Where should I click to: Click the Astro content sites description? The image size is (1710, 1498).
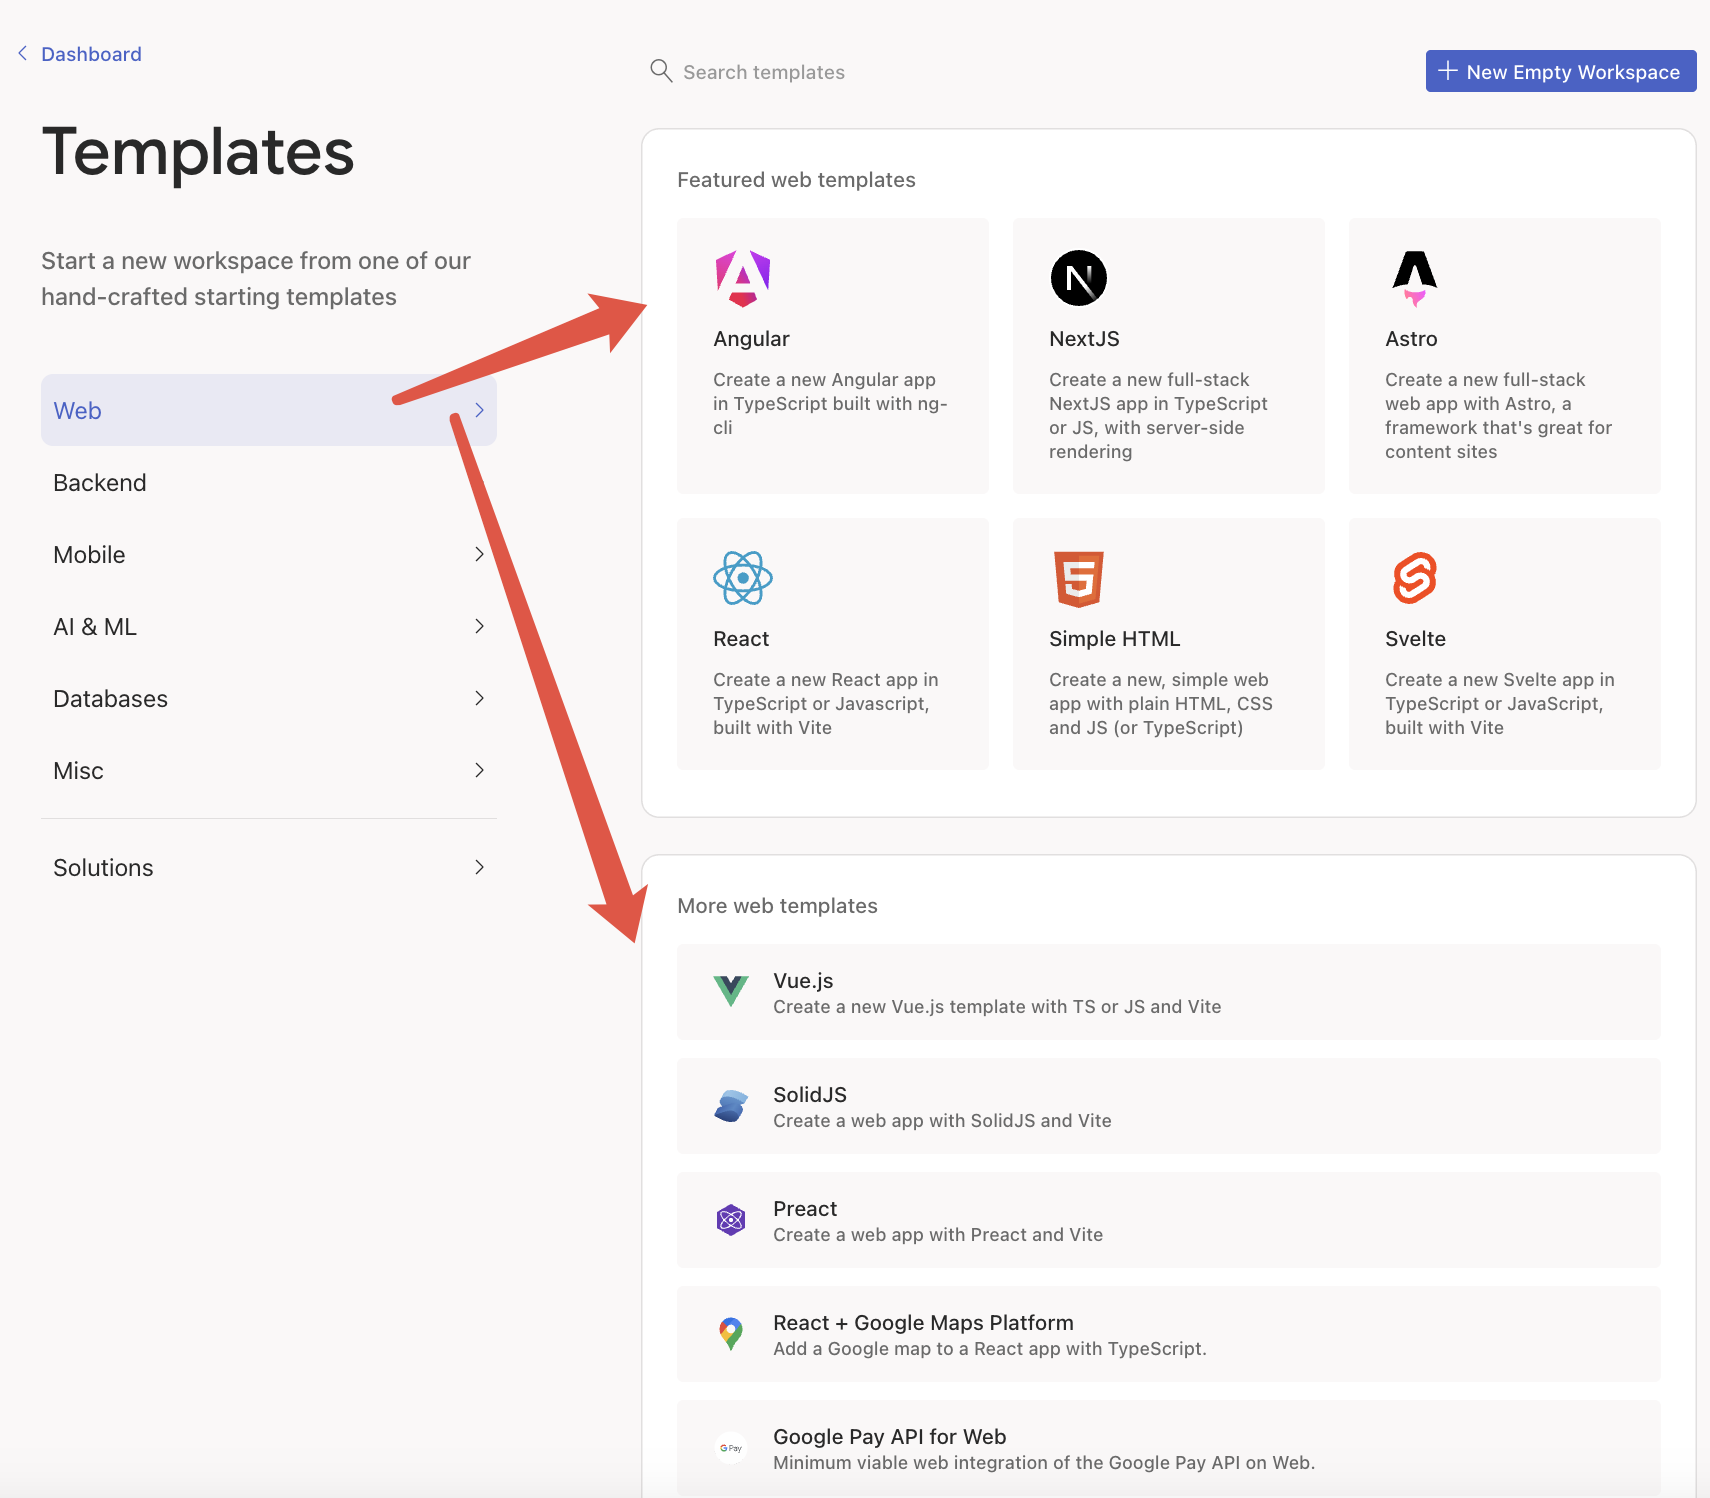tap(1498, 416)
